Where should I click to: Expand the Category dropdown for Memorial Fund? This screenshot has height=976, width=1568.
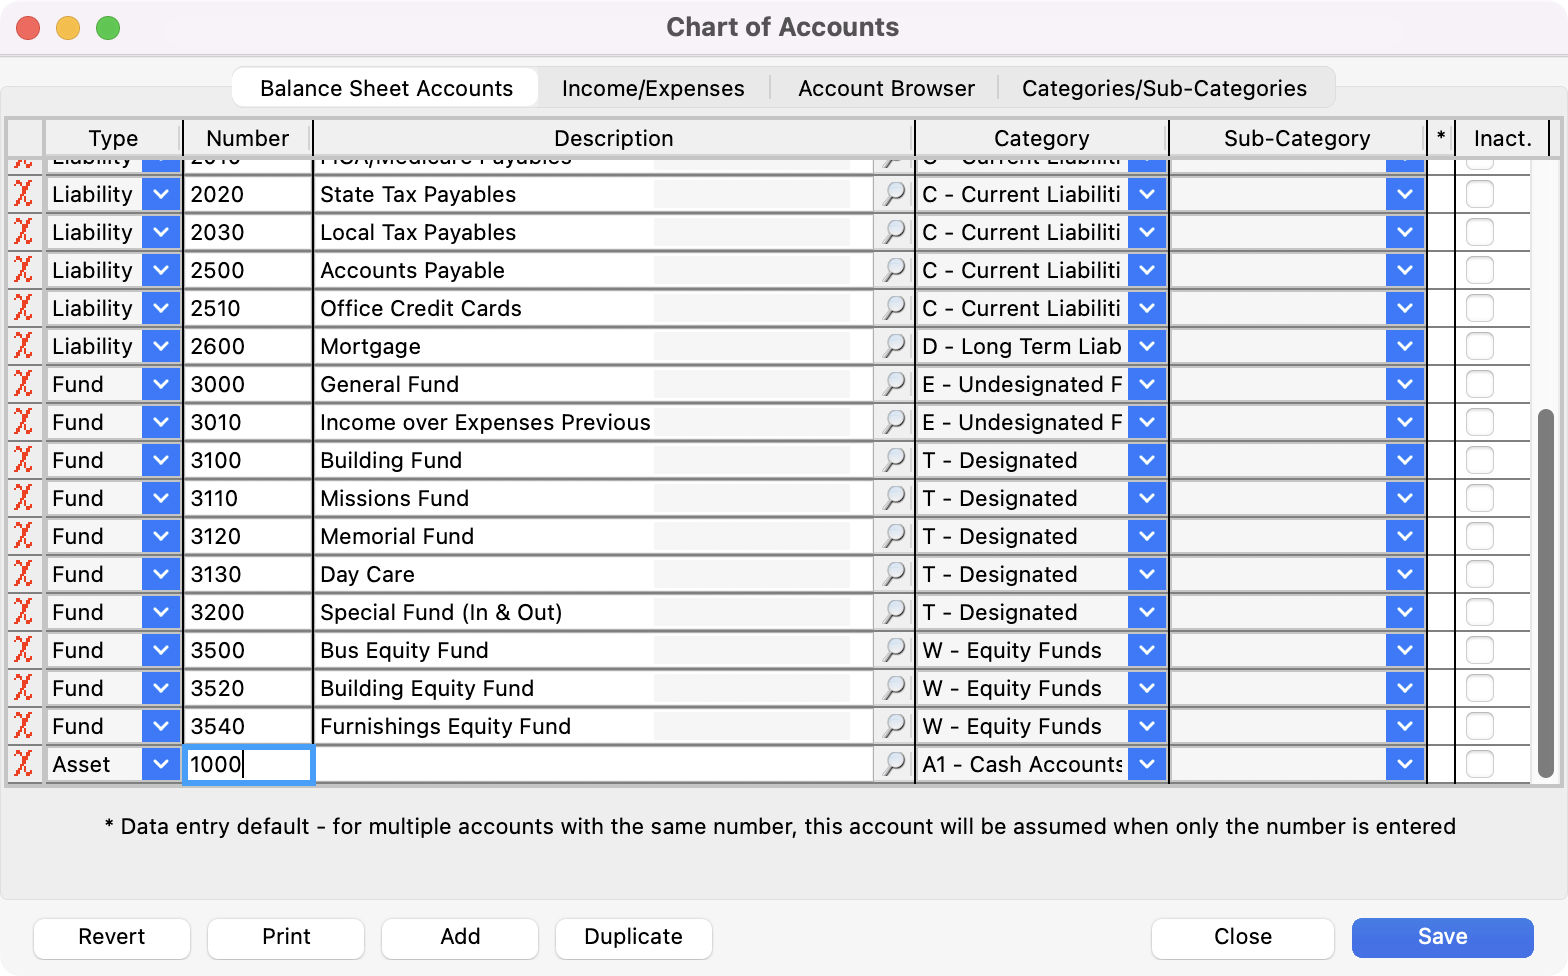click(x=1147, y=536)
